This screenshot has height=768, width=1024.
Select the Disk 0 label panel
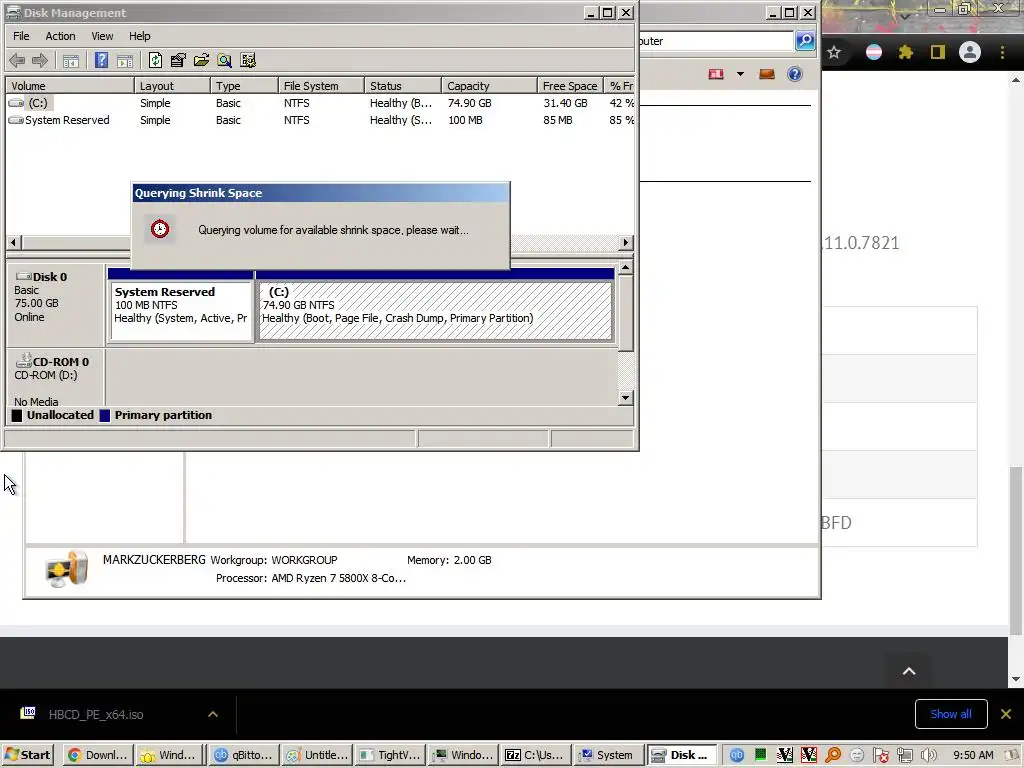(56, 304)
